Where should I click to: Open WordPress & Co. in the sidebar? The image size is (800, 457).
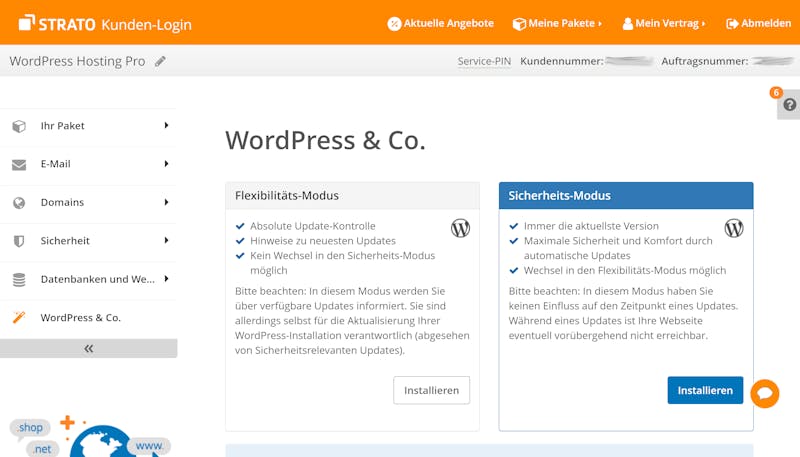point(88,317)
